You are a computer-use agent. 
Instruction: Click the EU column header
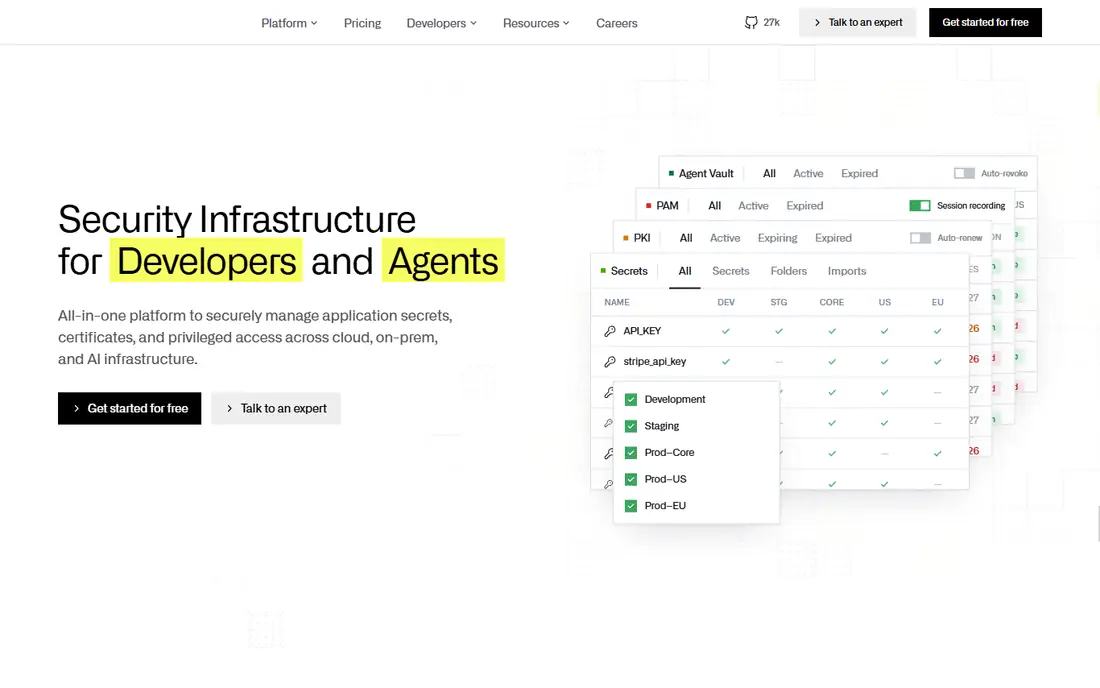938,302
